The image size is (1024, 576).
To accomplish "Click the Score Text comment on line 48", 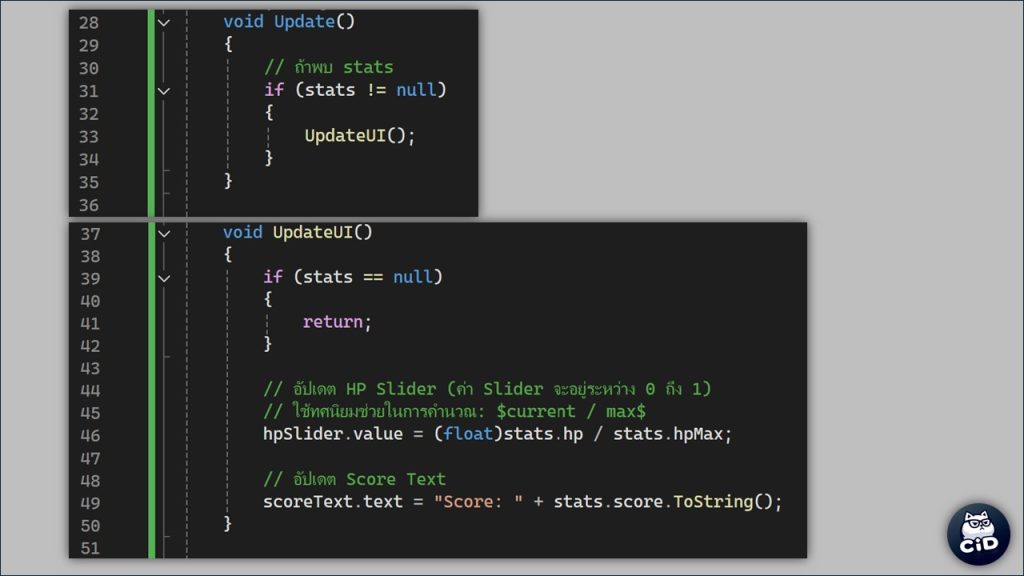I will (354, 479).
